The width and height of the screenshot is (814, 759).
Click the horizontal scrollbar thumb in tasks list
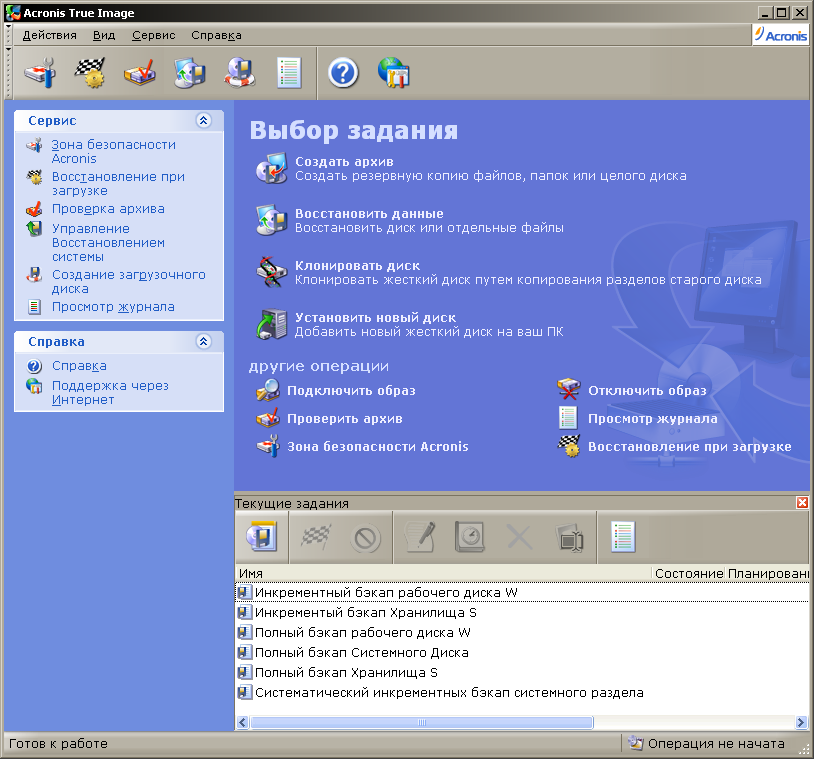click(x=422, y=722)
